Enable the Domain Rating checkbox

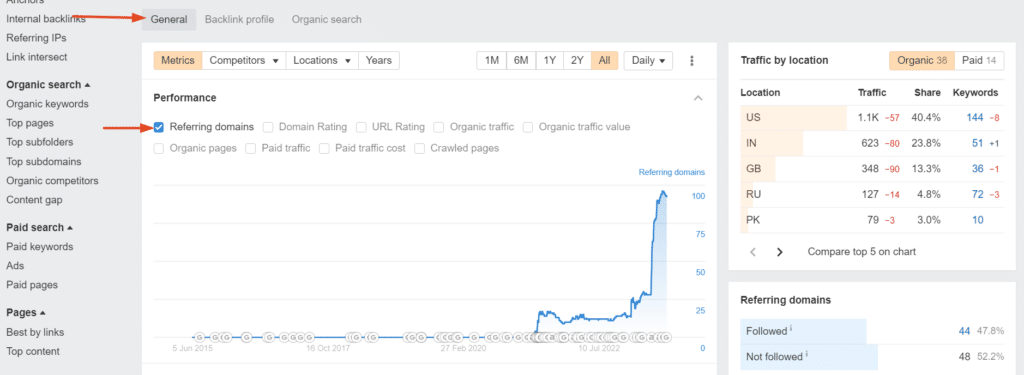point(268,127)
